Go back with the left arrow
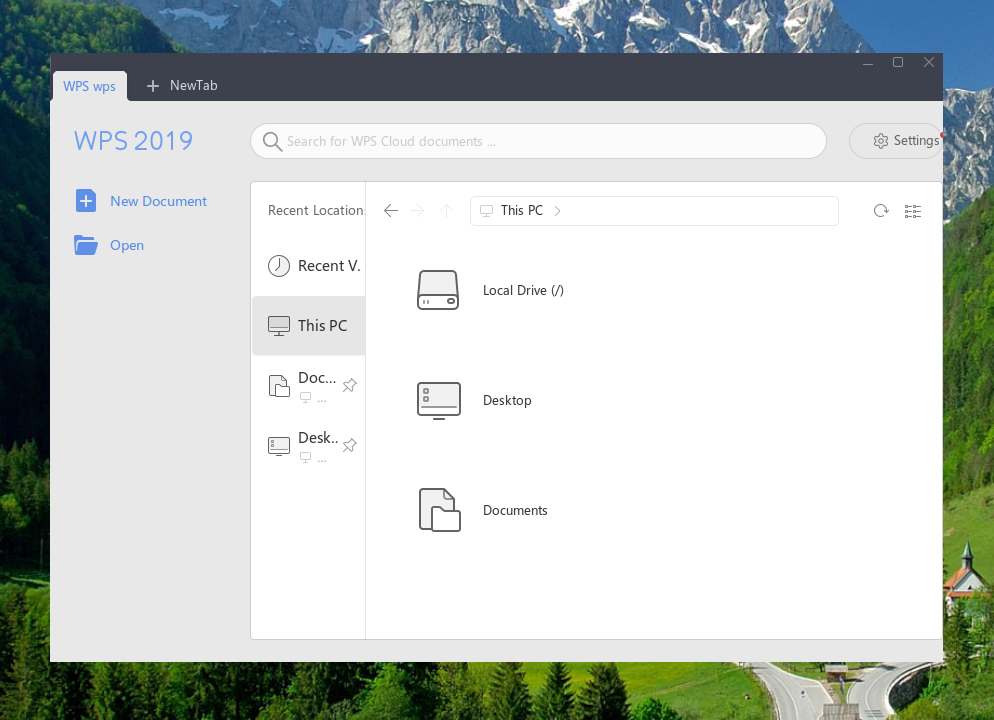The height and width of the screenshot is (720, 994). 391,211
